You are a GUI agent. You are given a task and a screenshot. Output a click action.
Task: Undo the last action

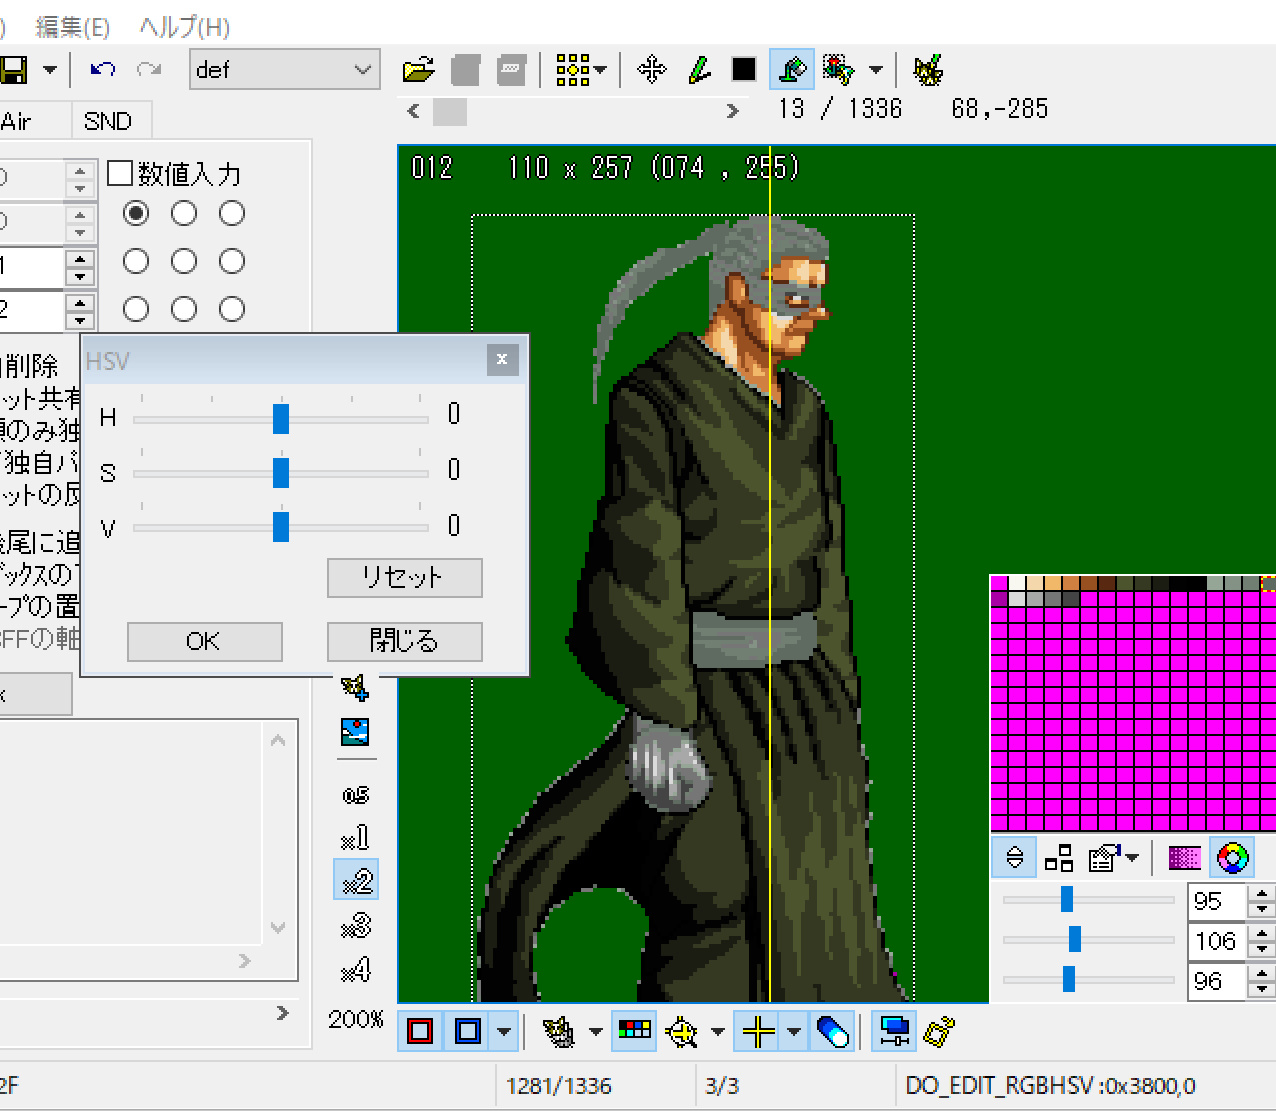point(102,70)
